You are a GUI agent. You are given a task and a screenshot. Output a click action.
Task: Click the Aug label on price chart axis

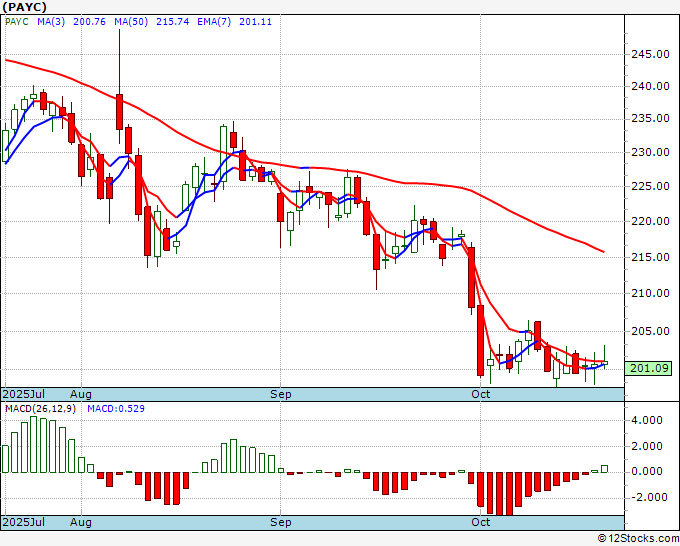81,394
